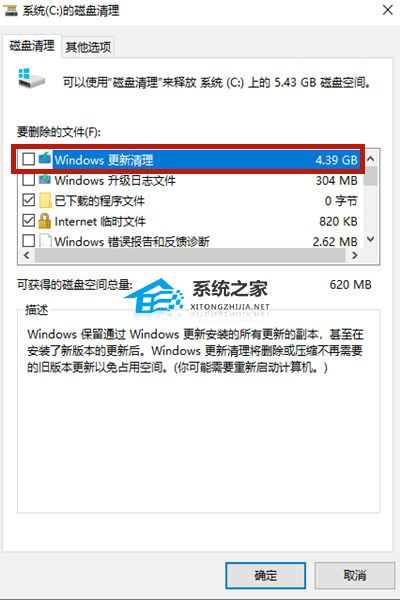Click the 取消 button
The width and height of the screenshot is (400, 600).
(354, 575)
